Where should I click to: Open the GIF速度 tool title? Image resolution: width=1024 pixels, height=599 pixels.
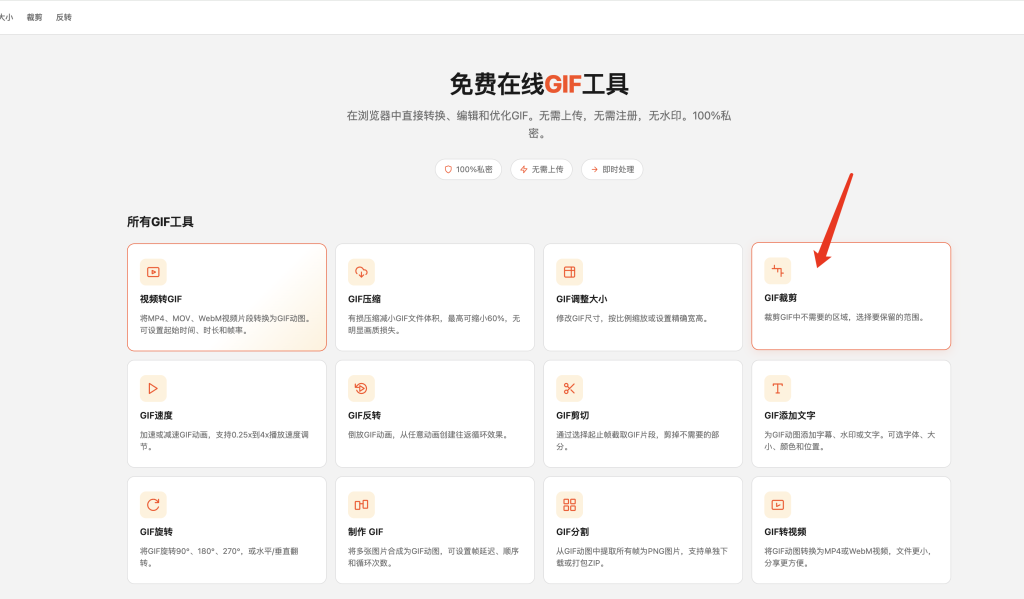(x=156, y=415)
